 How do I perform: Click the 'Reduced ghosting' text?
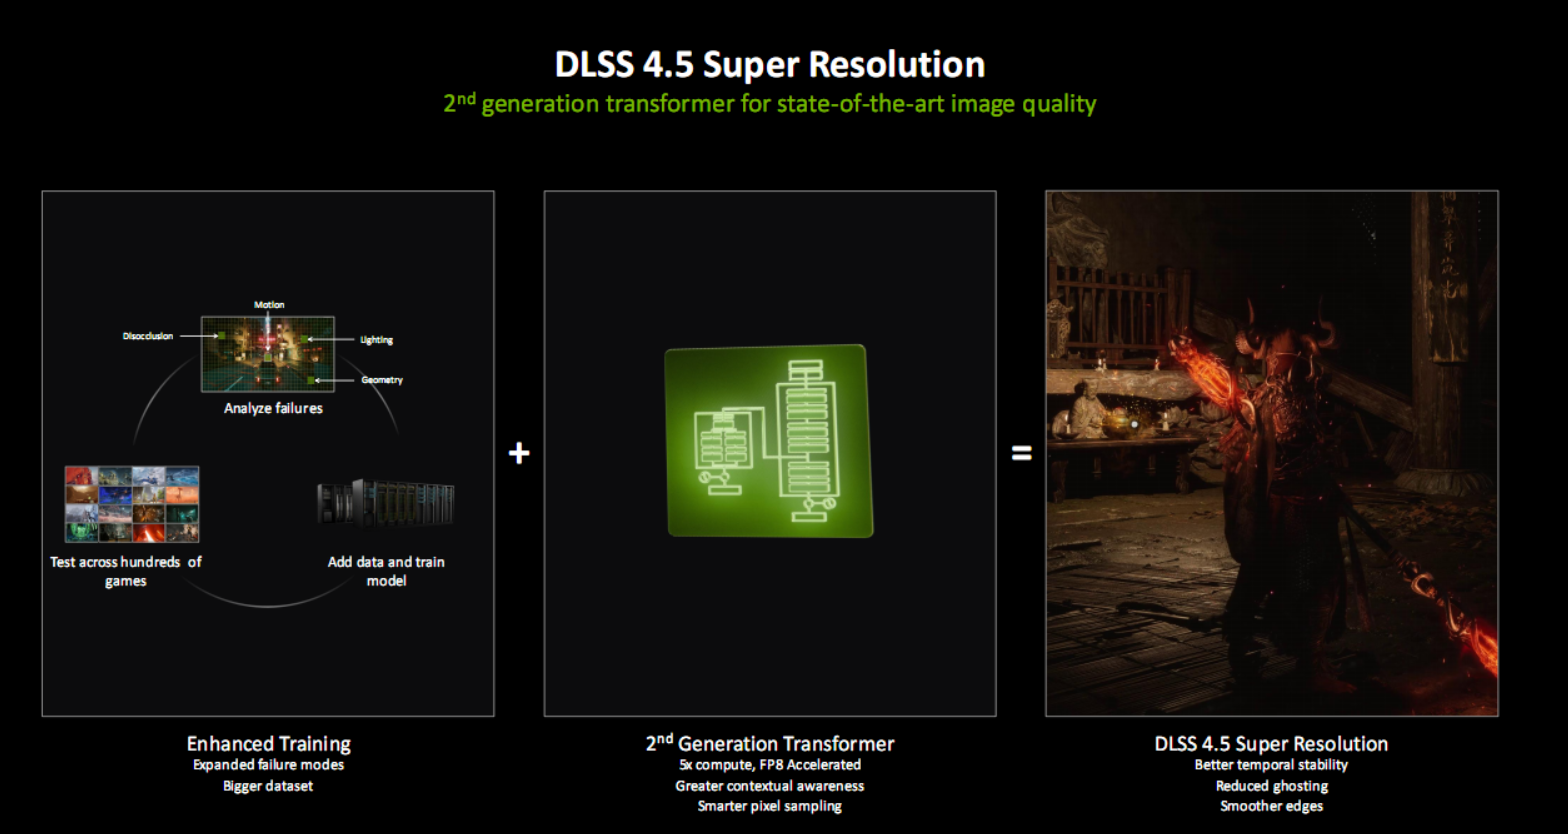pos(1271,786)
